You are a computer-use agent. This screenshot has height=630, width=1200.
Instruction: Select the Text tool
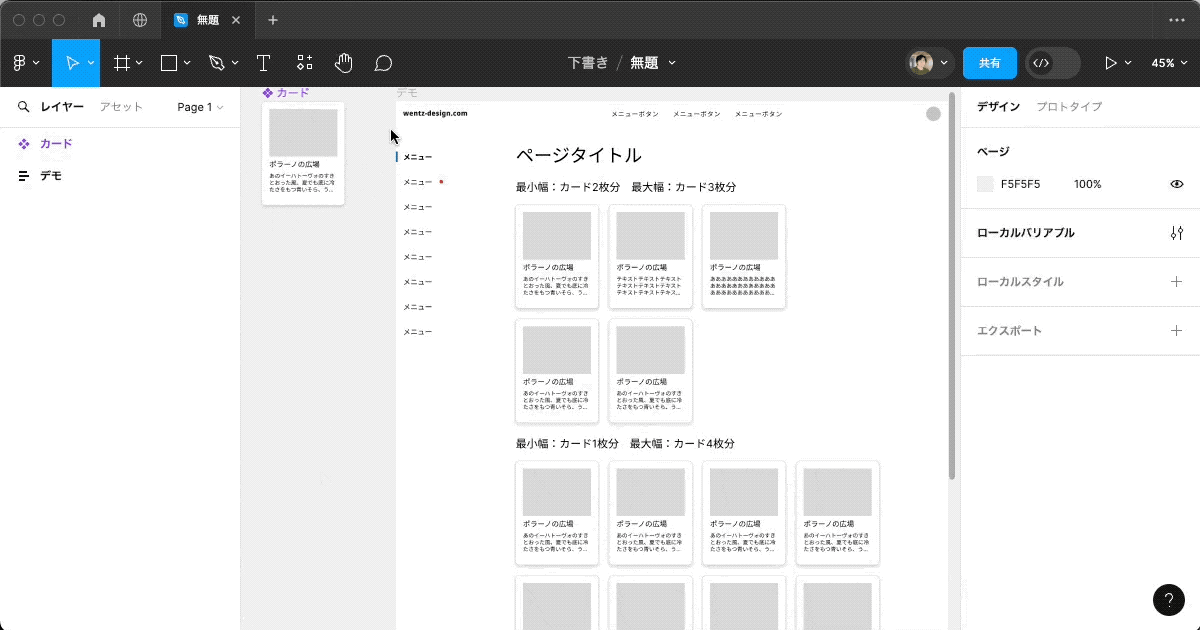[x=263, y=62]
